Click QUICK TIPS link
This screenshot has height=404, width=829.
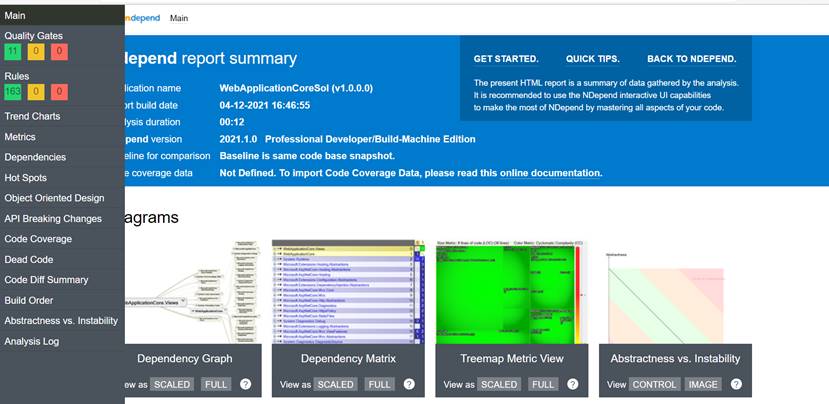[x=593, y=59]
